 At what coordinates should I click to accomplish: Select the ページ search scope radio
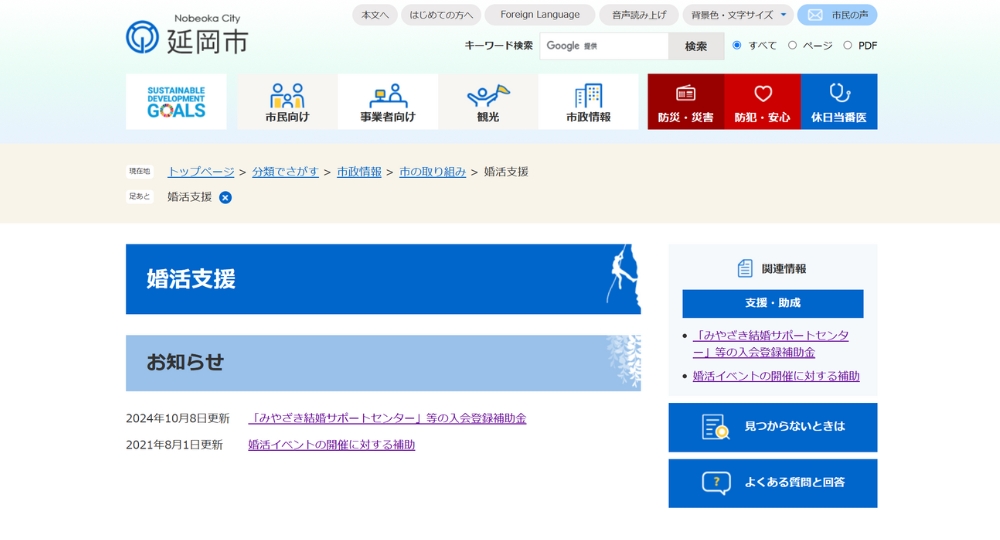point(792,45)
